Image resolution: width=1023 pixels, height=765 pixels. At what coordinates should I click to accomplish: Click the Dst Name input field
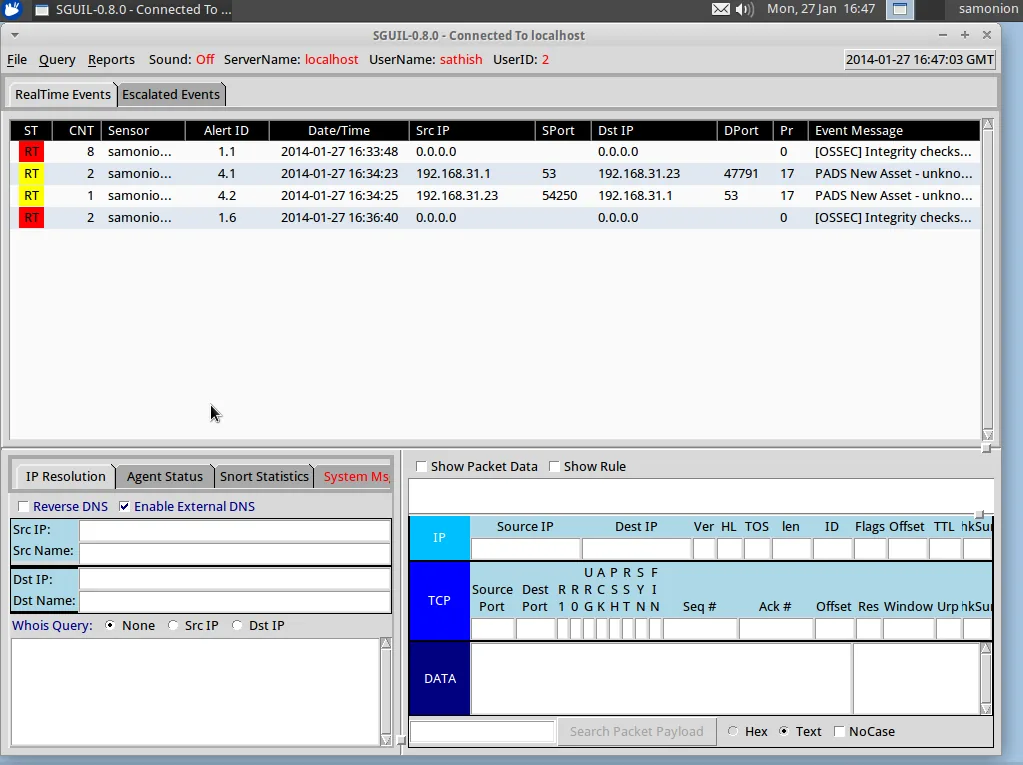point(235,601)
